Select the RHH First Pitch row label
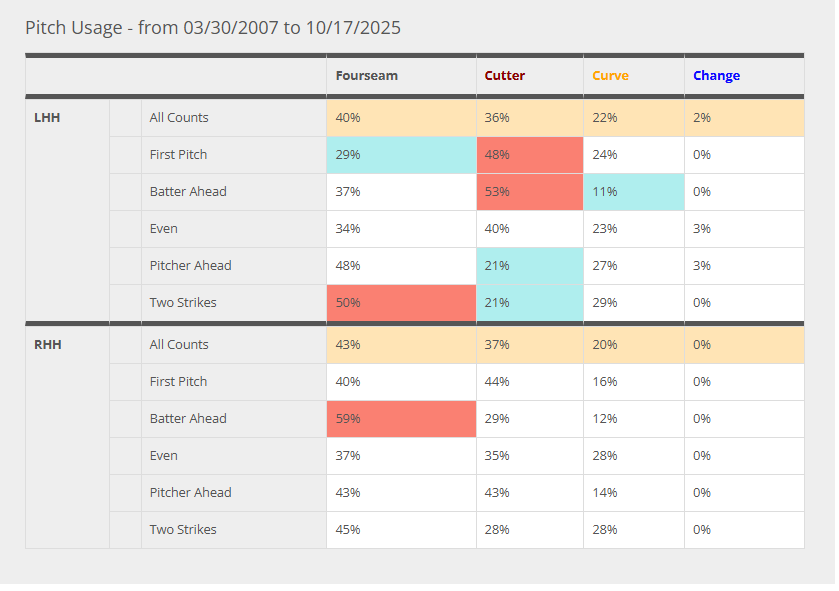This screenshot has width=839, height=591. (178, 381)
